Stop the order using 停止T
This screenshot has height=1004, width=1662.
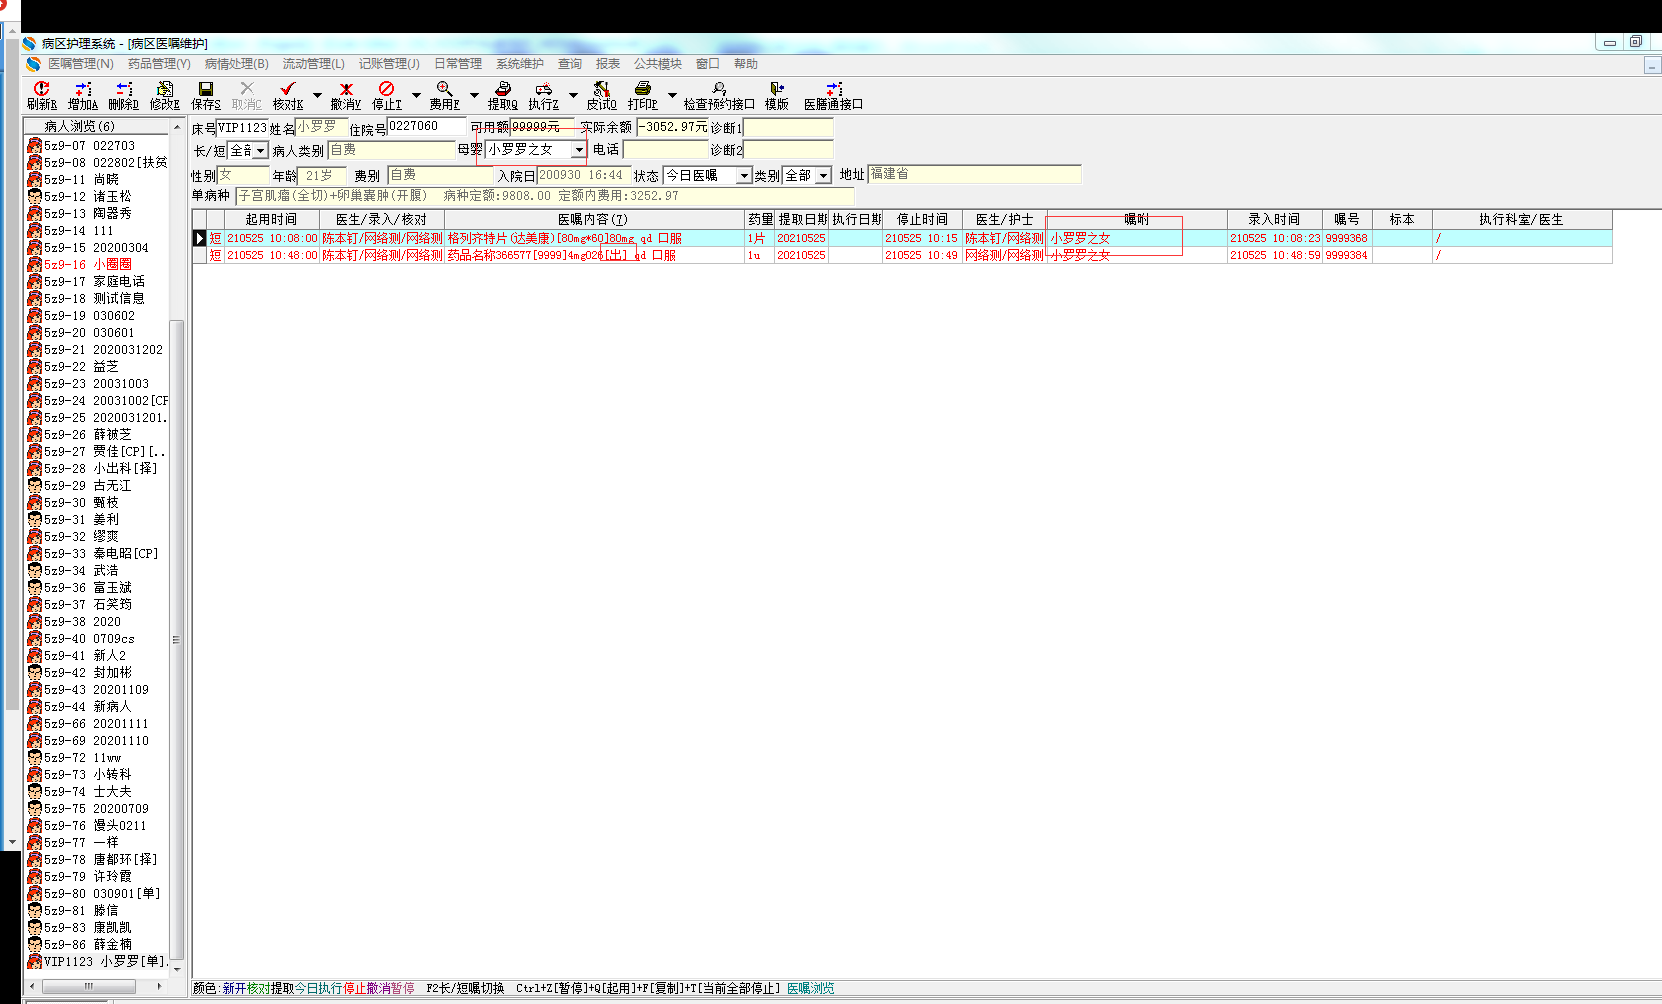pyautogui.click(x=387, y=95)
